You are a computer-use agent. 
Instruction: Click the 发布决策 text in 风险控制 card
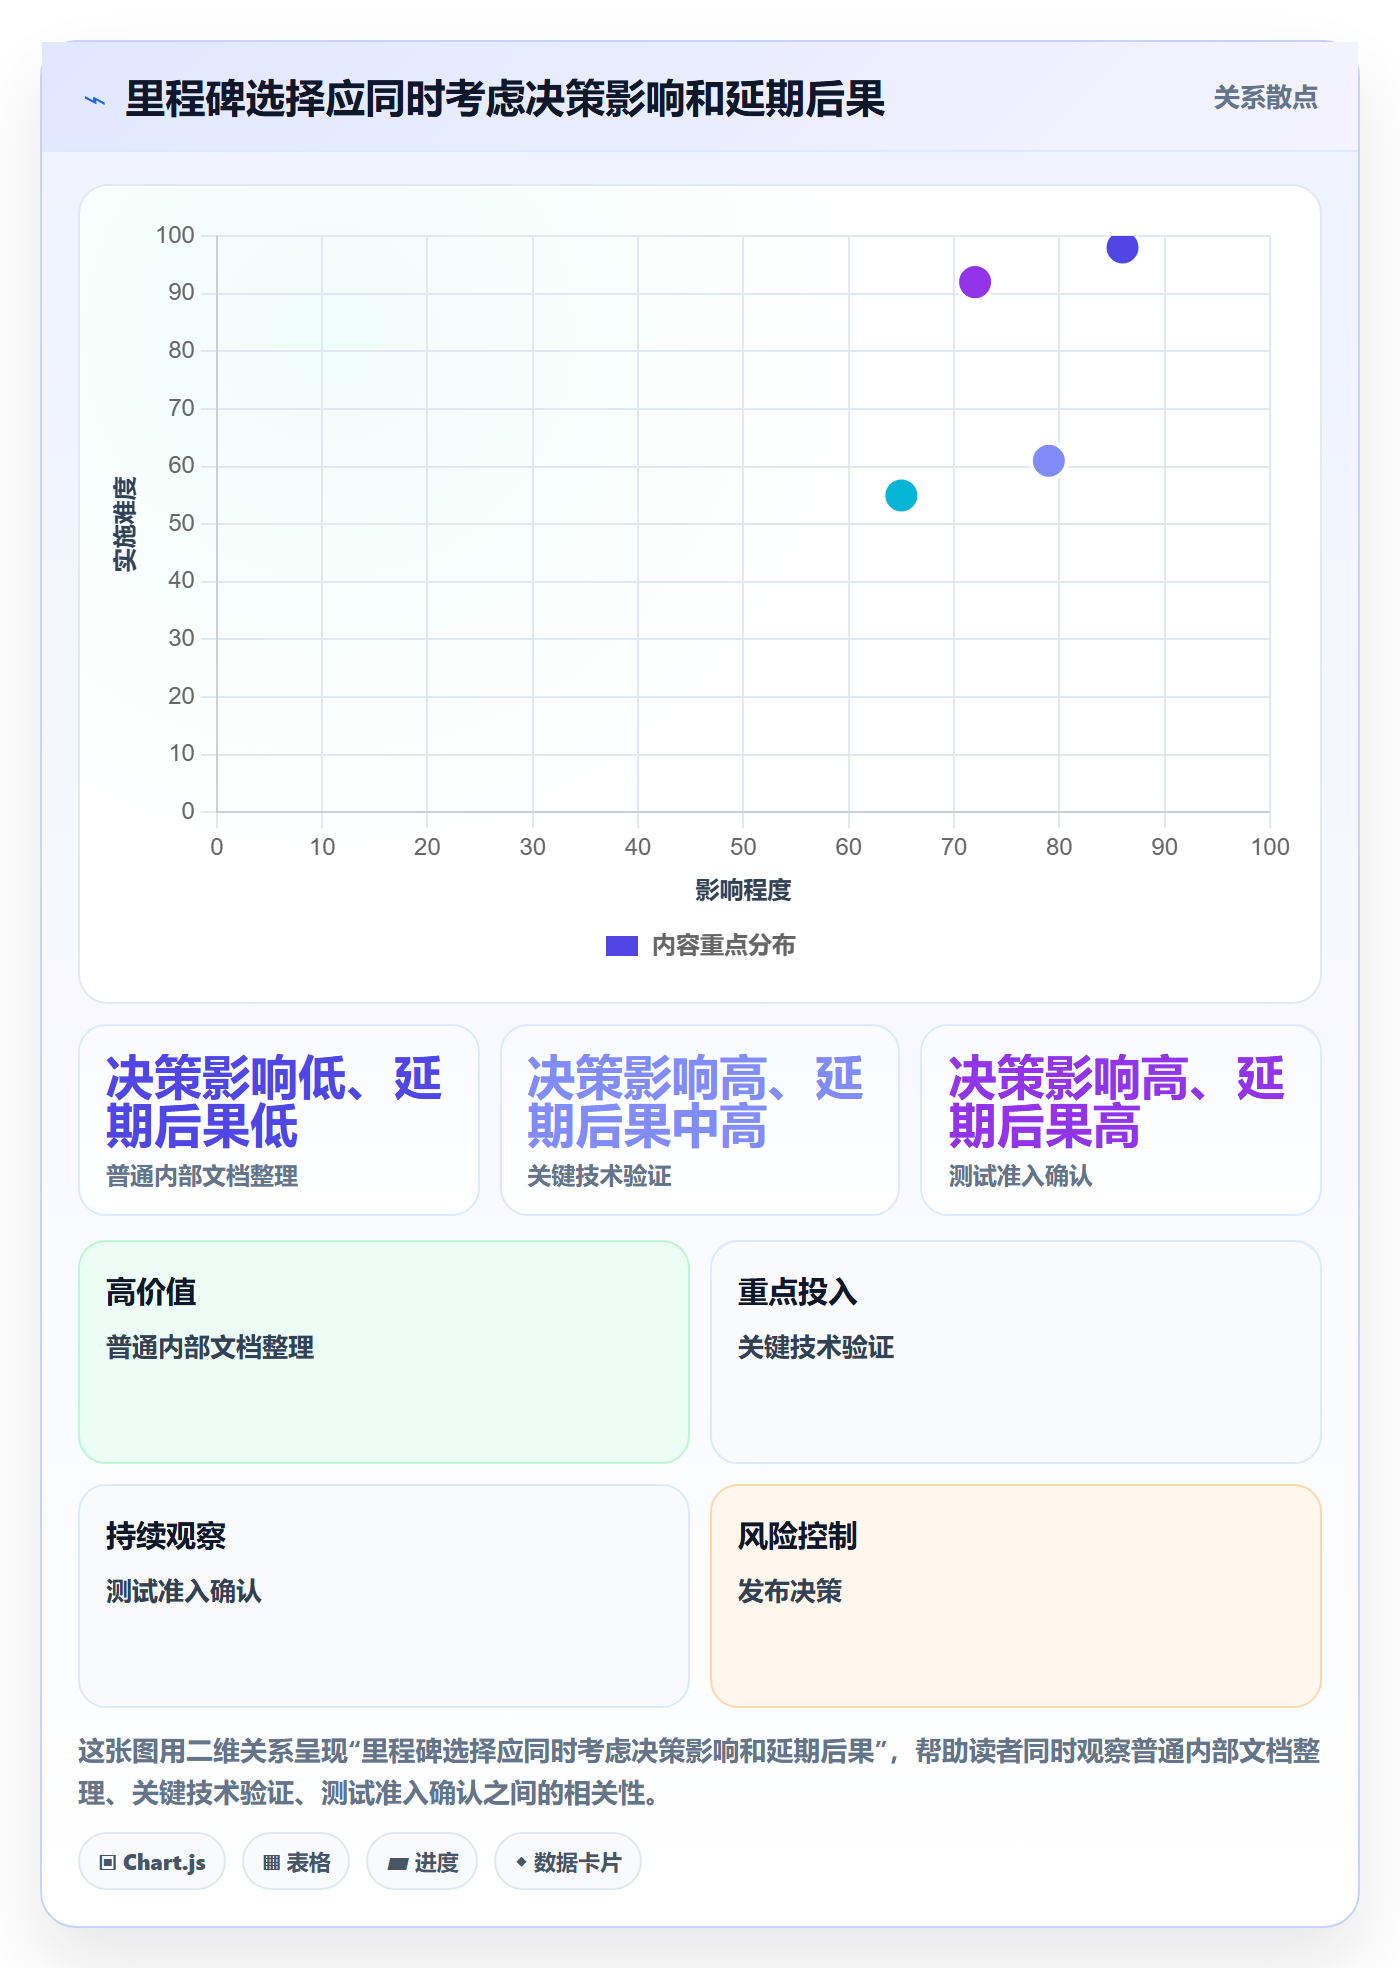[x=790, y=1591]
